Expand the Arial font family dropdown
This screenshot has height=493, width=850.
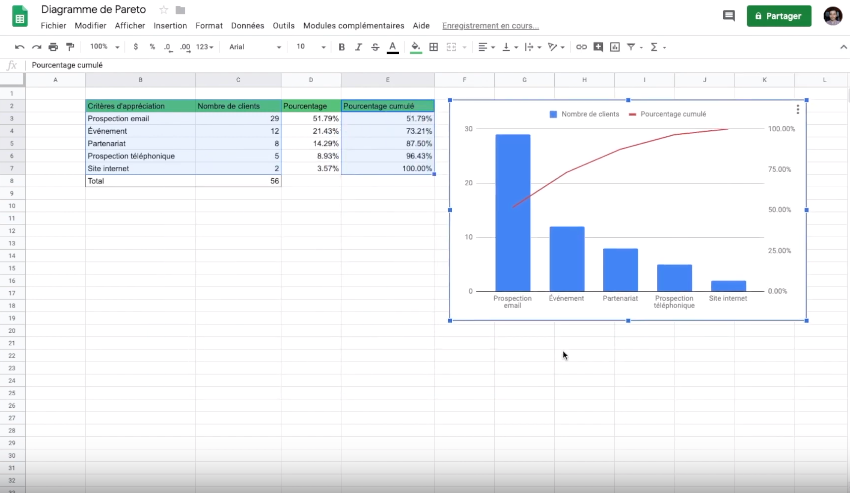click(254, 47)
